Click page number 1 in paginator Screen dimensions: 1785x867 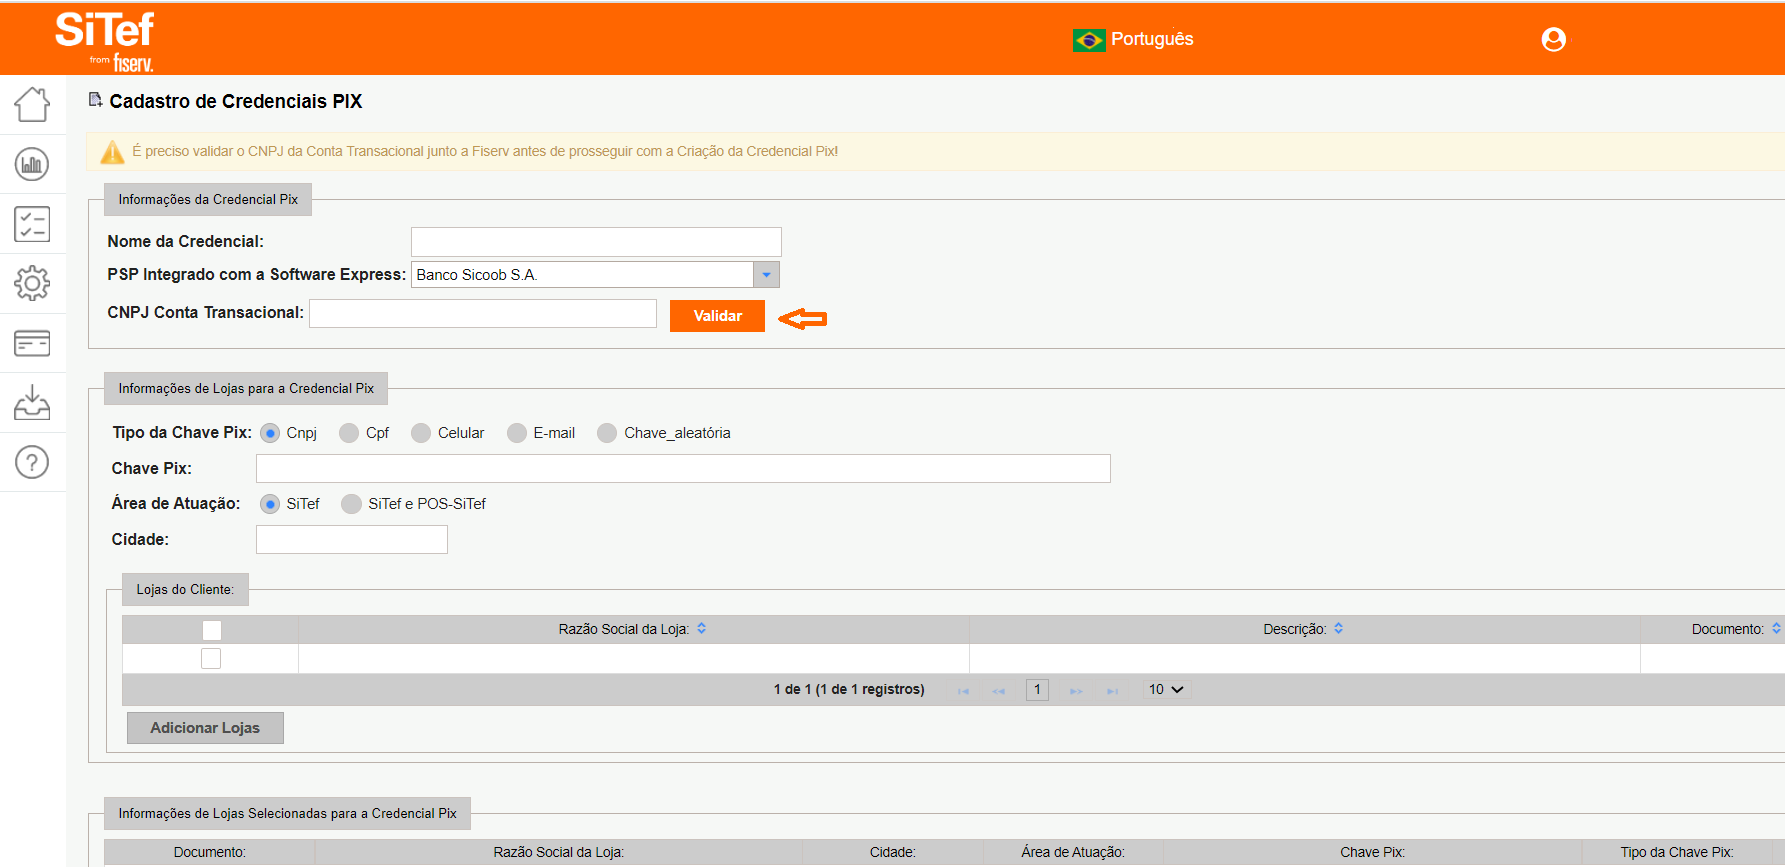point(1037,690)
